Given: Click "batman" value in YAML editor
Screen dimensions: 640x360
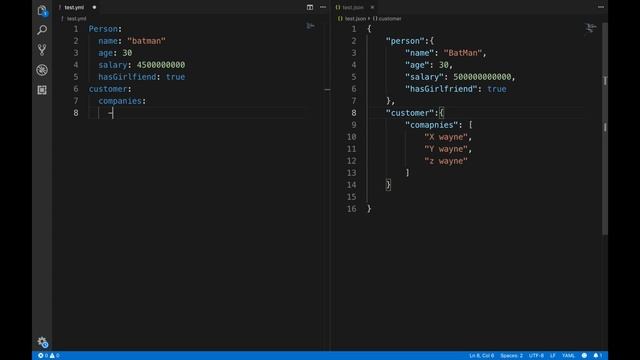Looking at the screenshot, I should (x=146, y=41).
